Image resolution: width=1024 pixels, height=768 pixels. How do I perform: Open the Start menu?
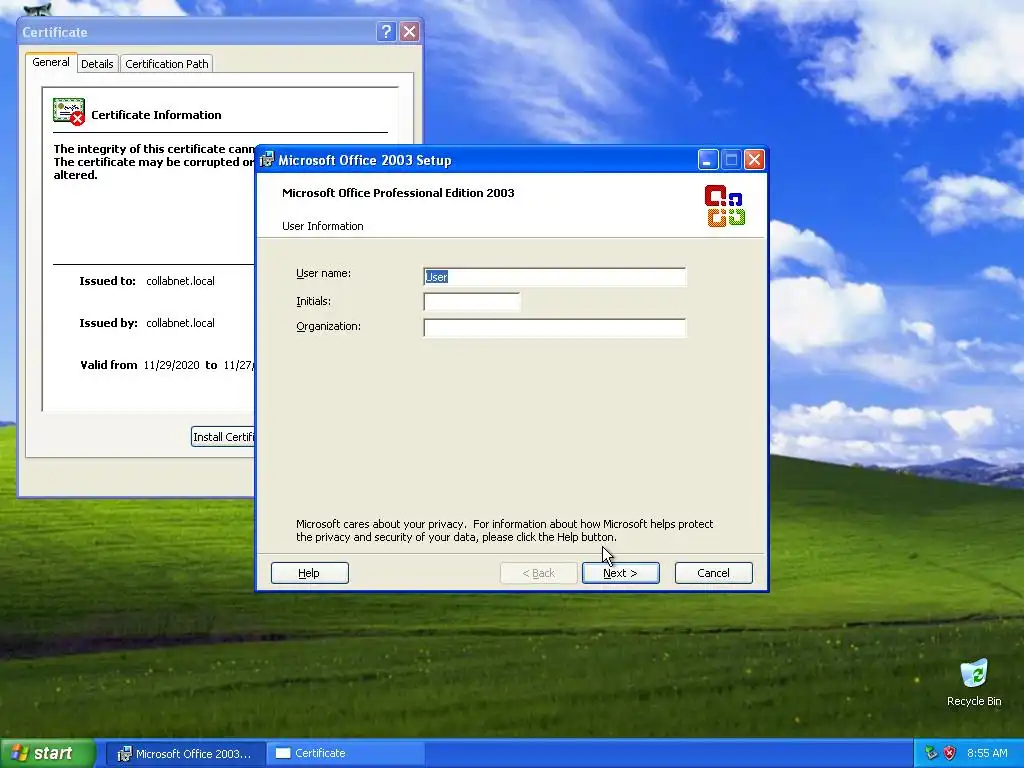point(47,753)
